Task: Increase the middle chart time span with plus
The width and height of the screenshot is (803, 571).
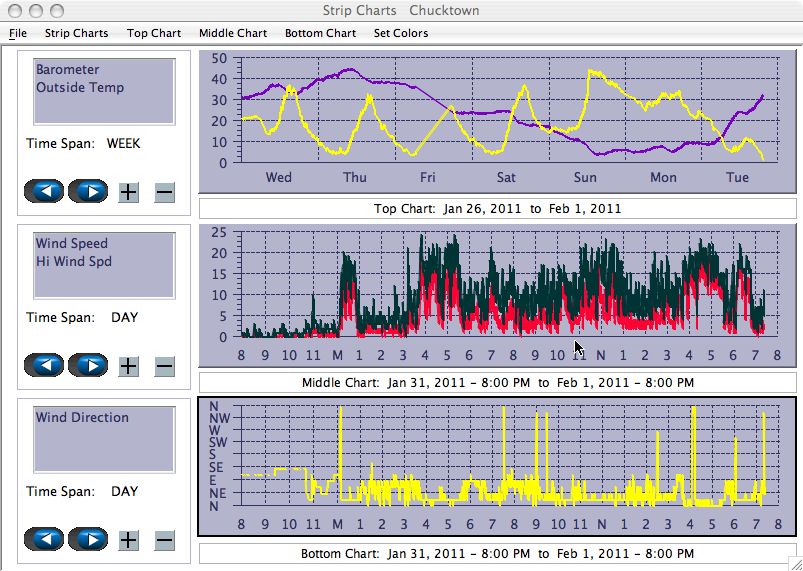Action: tap(129, 366)
